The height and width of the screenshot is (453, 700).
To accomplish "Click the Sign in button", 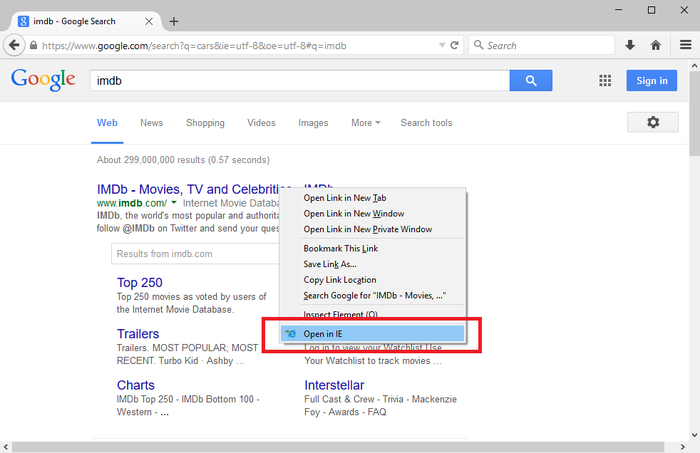I will (651, 81).
